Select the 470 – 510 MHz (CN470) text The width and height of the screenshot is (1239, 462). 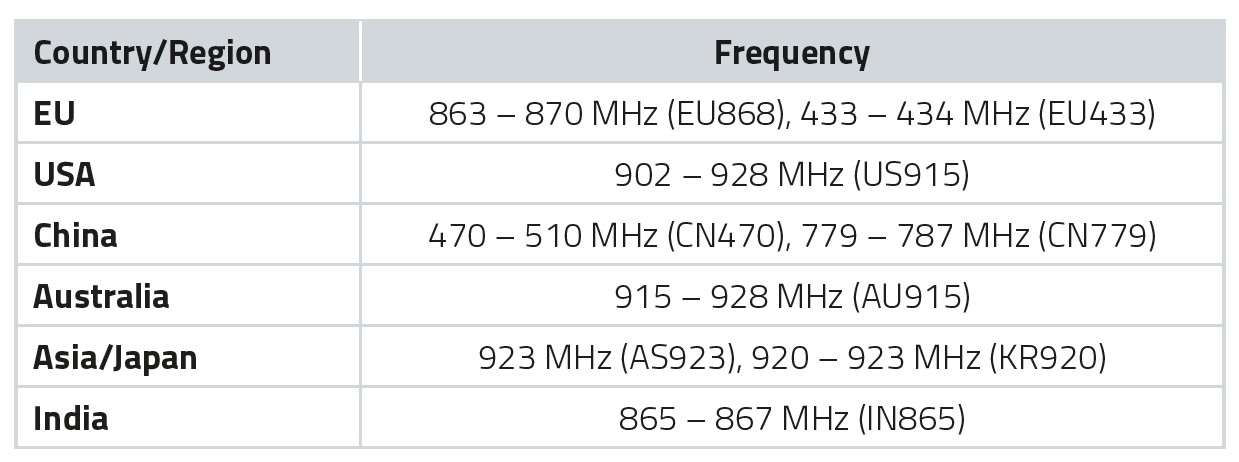click(605, 236)
